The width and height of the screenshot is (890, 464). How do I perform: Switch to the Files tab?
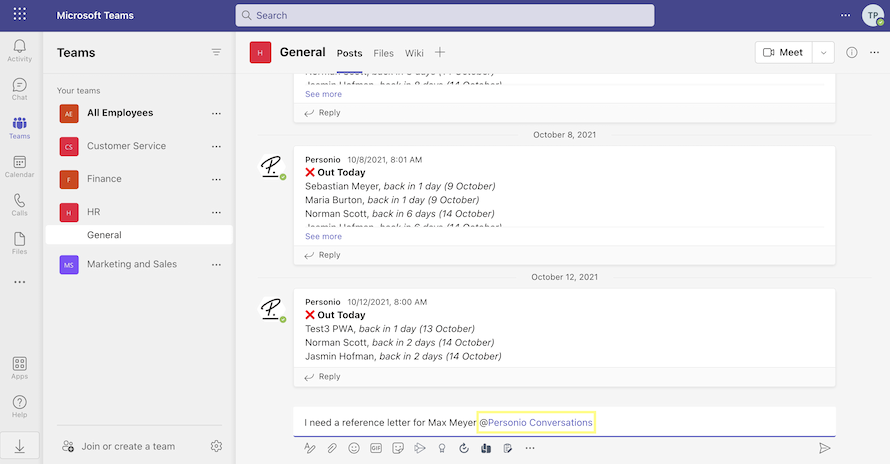[383, 53]
